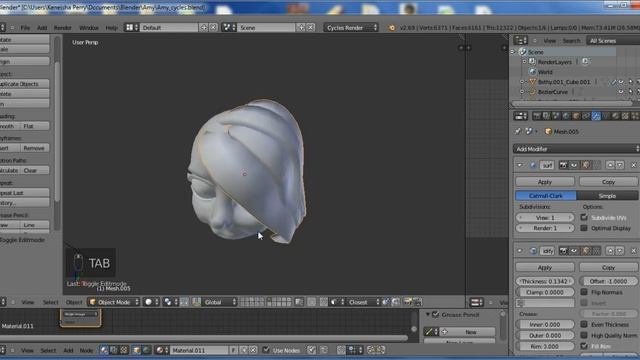Collapse the Grease Pencil panel triangle

coord(428,314)
